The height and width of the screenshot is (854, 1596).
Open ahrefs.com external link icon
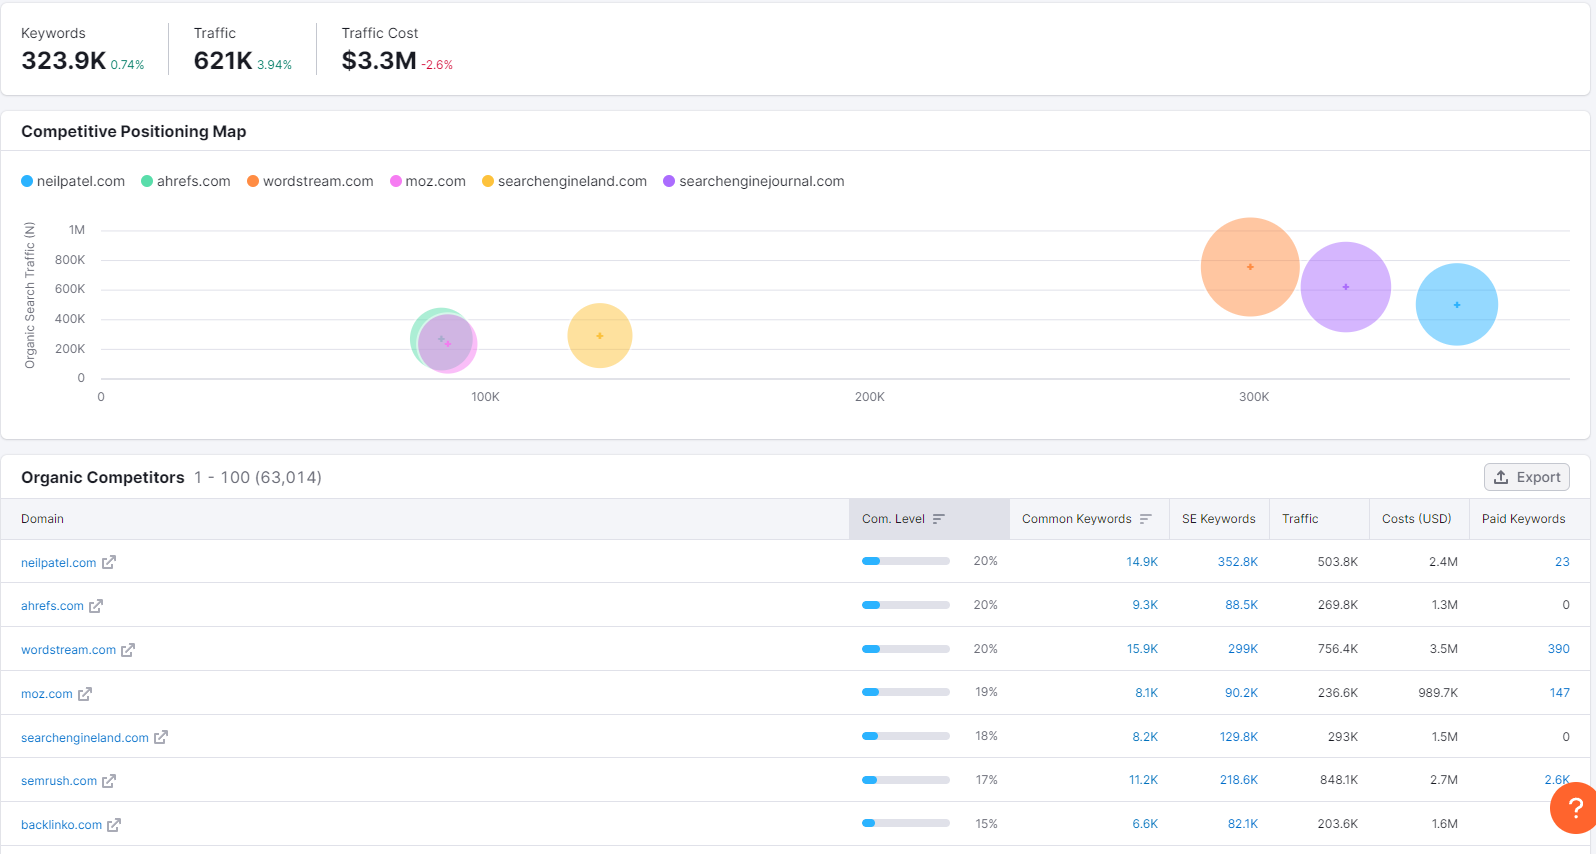click(96, 606)
